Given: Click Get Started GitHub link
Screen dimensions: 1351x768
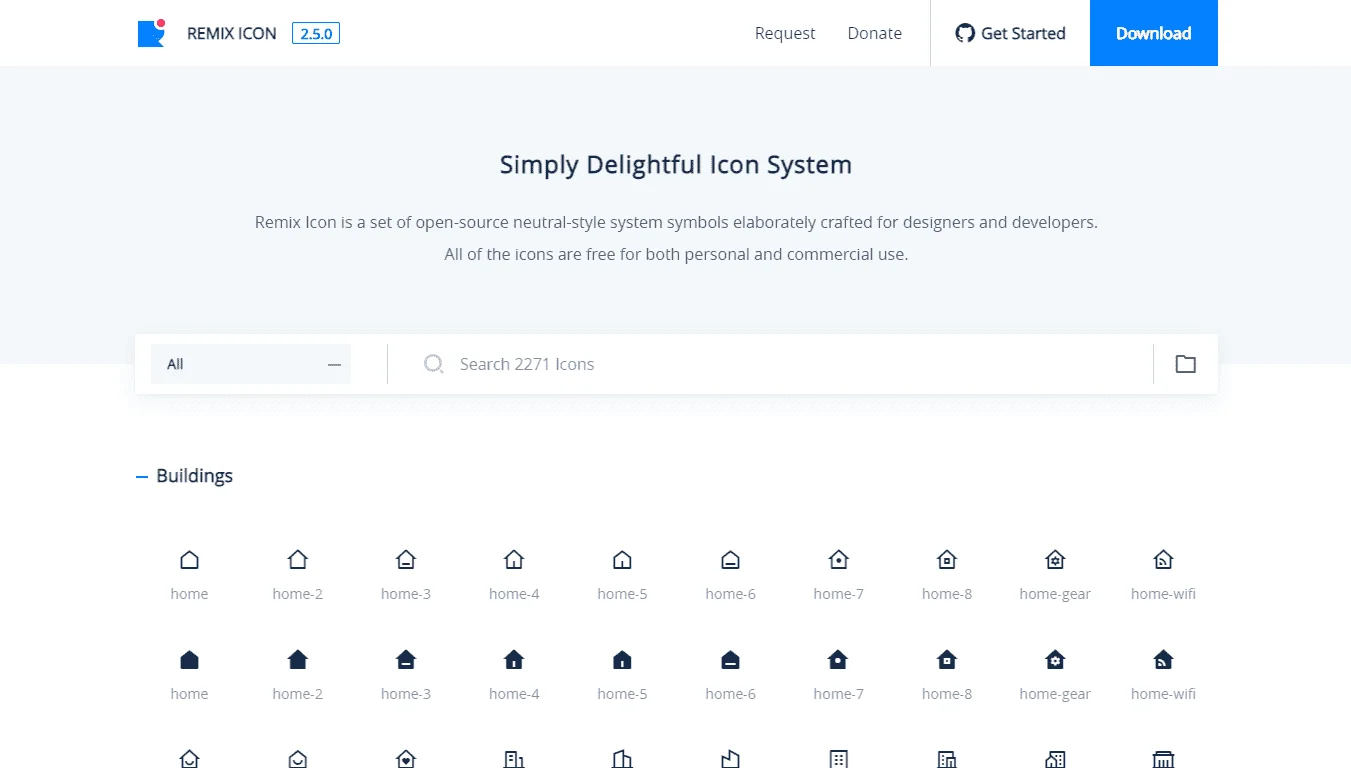Looking at the screenshot, I should (x=1010, y=33).
